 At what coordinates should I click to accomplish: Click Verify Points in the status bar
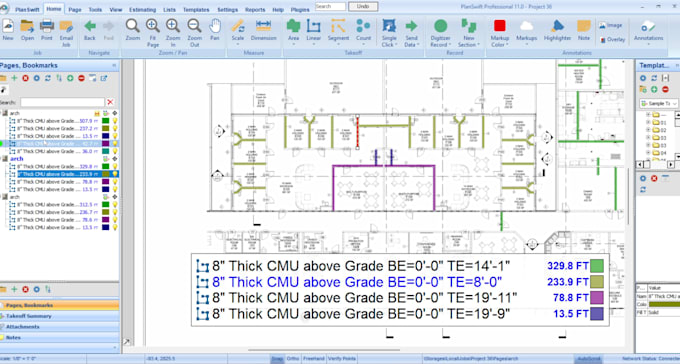pos(342,359)
